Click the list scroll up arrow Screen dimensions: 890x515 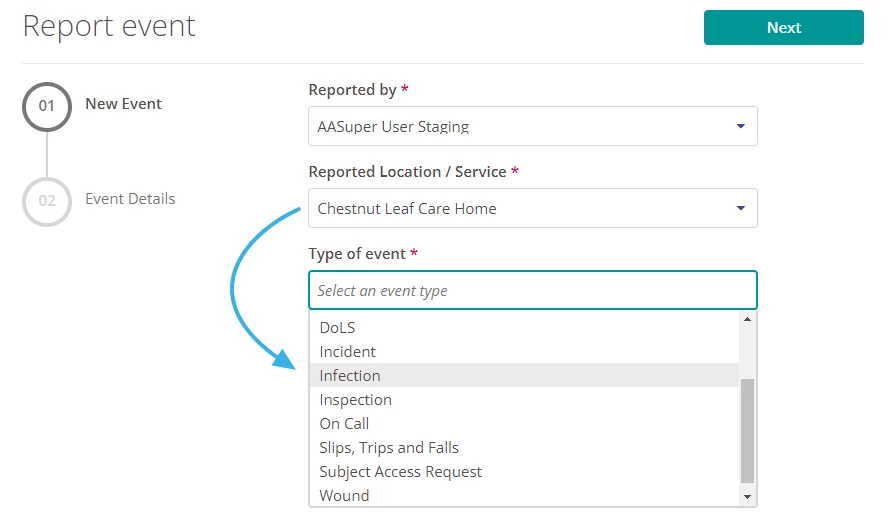pyautogui.click(x=746, y=320)
